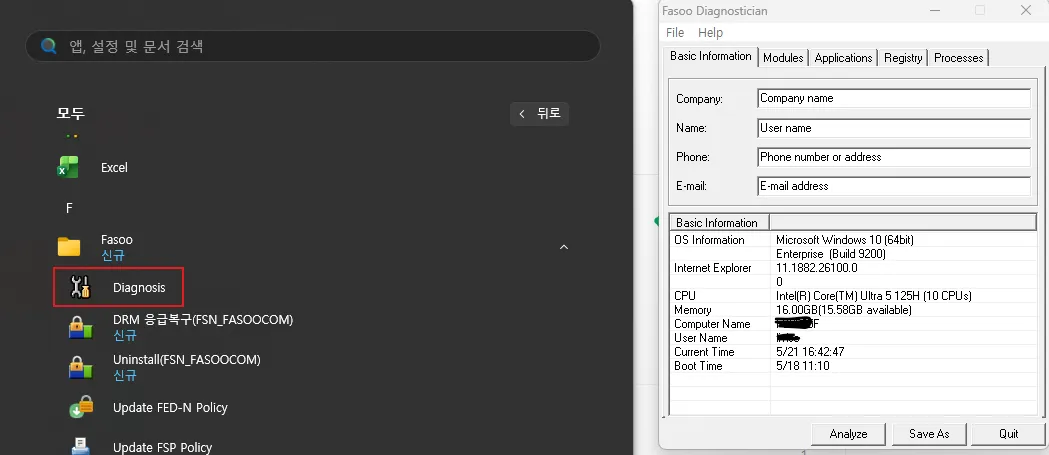Click the Save As button
The height and width of the screenshot is (455, 1049).
[x=929, y=434]
